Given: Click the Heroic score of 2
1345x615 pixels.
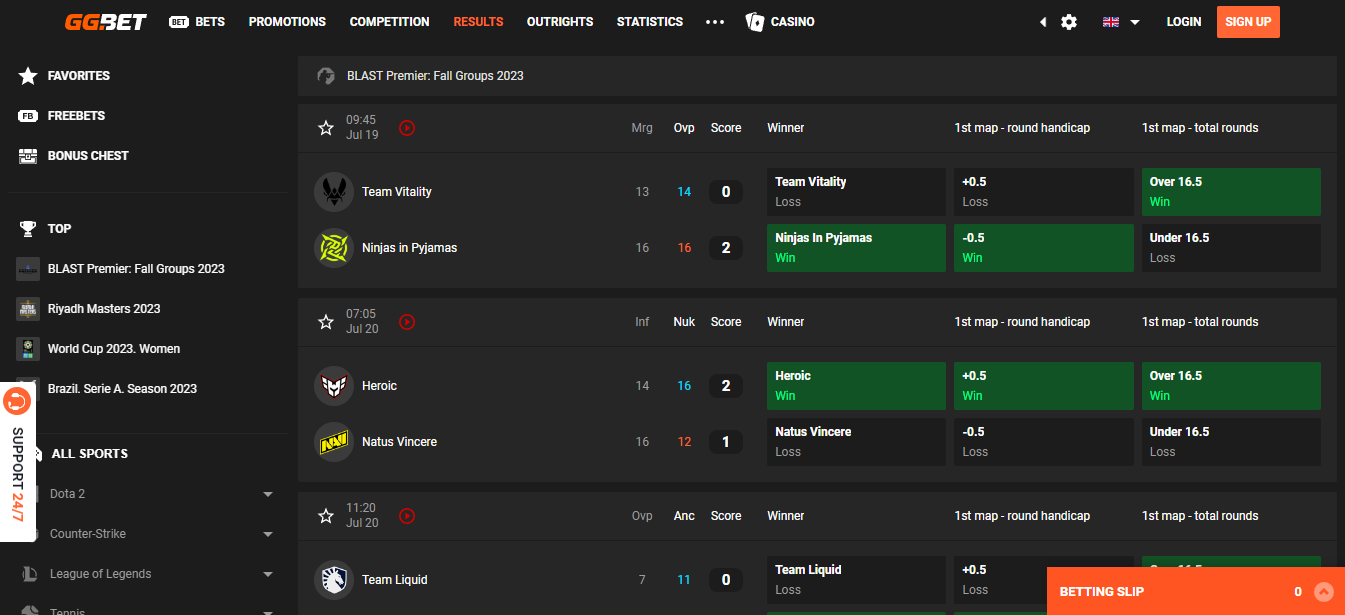Looking at the screenshot, I should click(726, 386).
